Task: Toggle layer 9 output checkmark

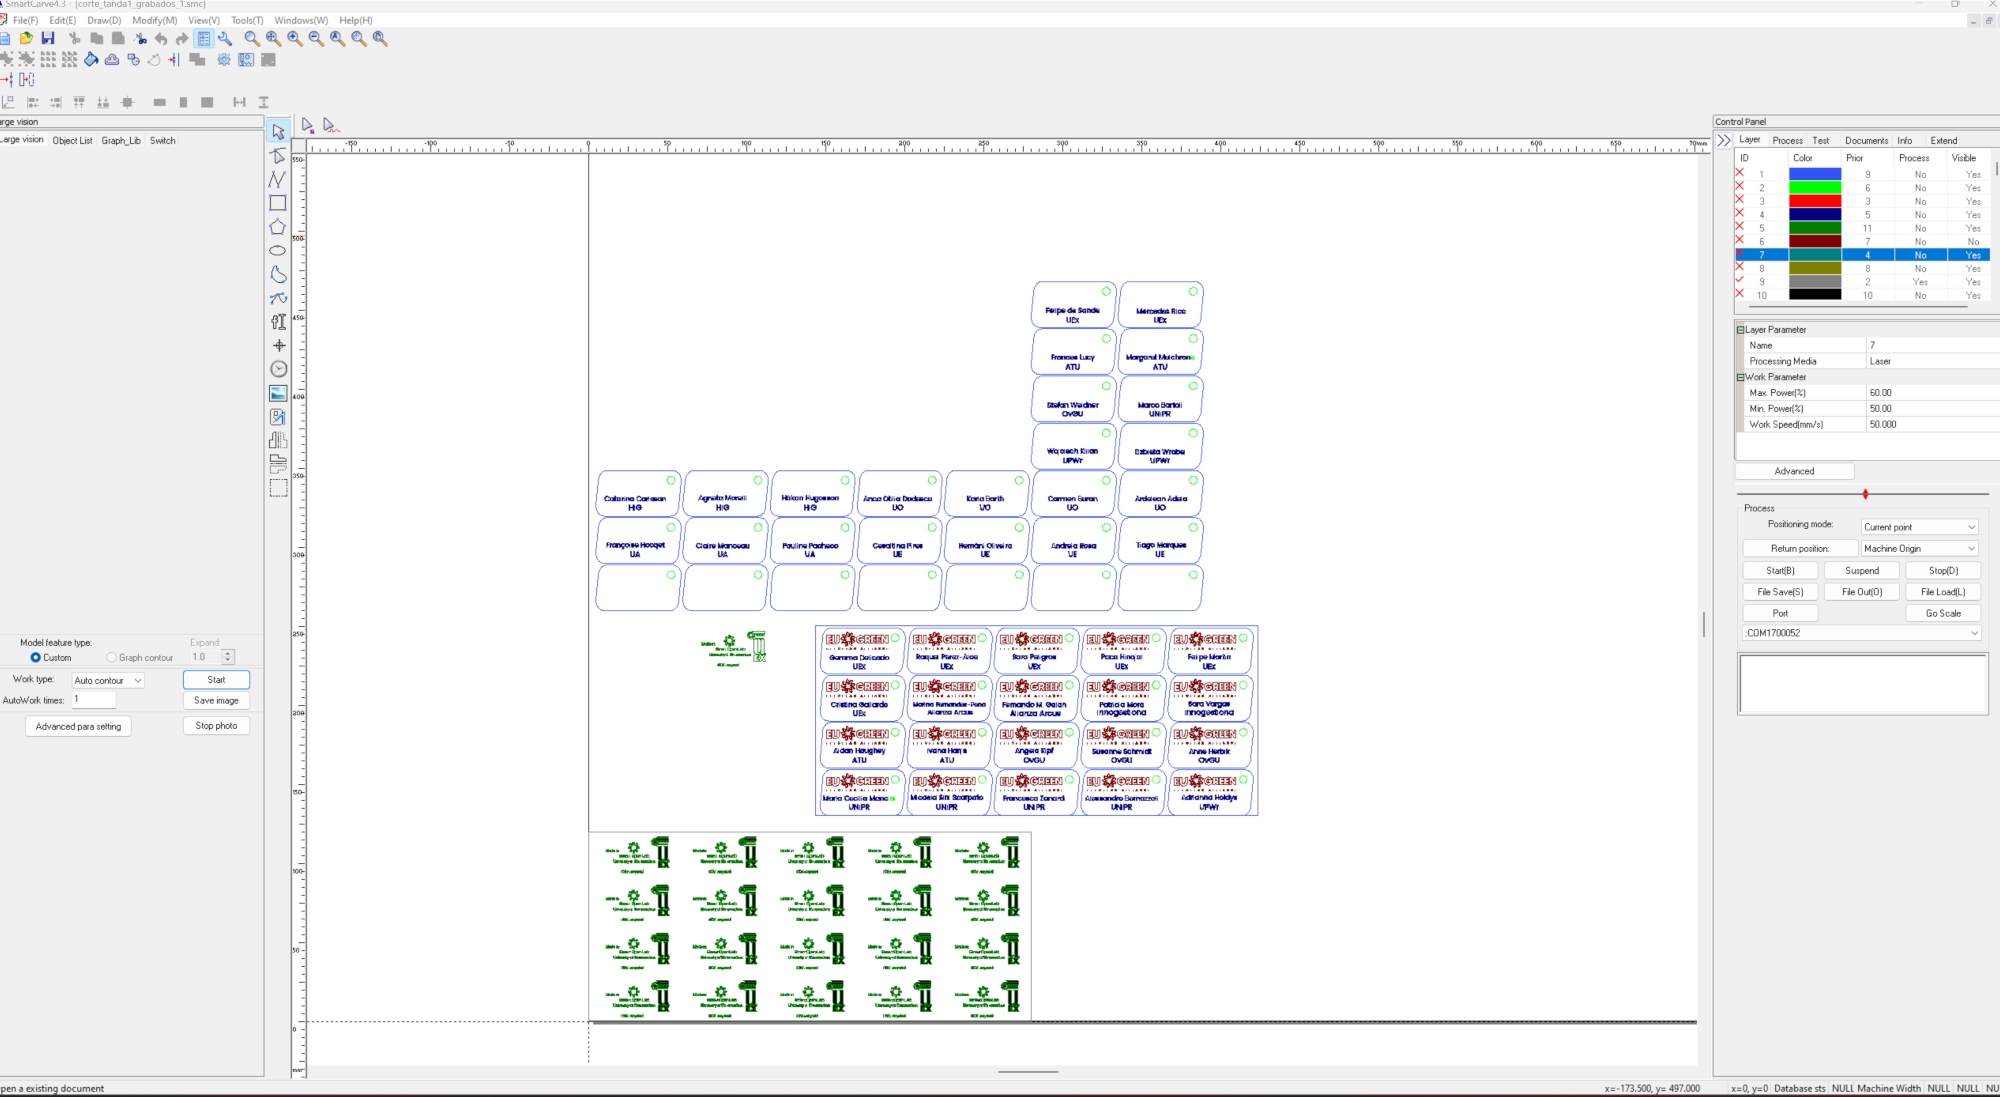Action: 1740,281
